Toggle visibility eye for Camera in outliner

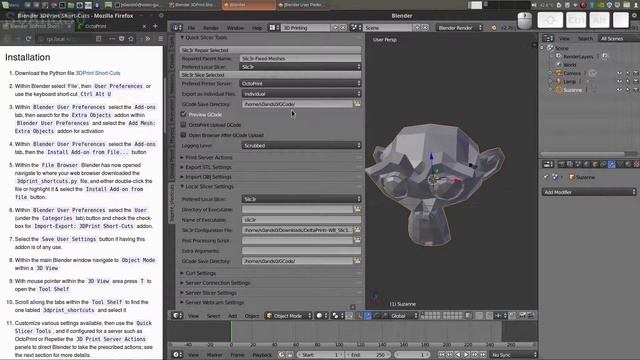pos(620,73)
